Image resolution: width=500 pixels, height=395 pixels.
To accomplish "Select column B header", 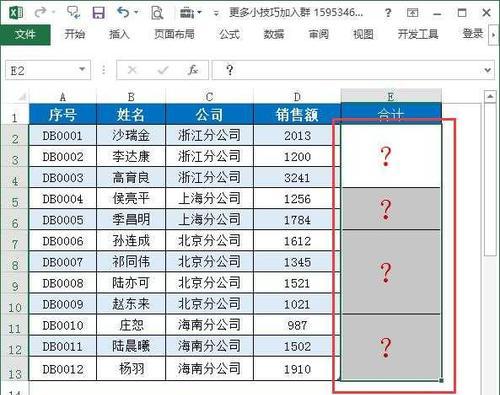I will (131, 97).
